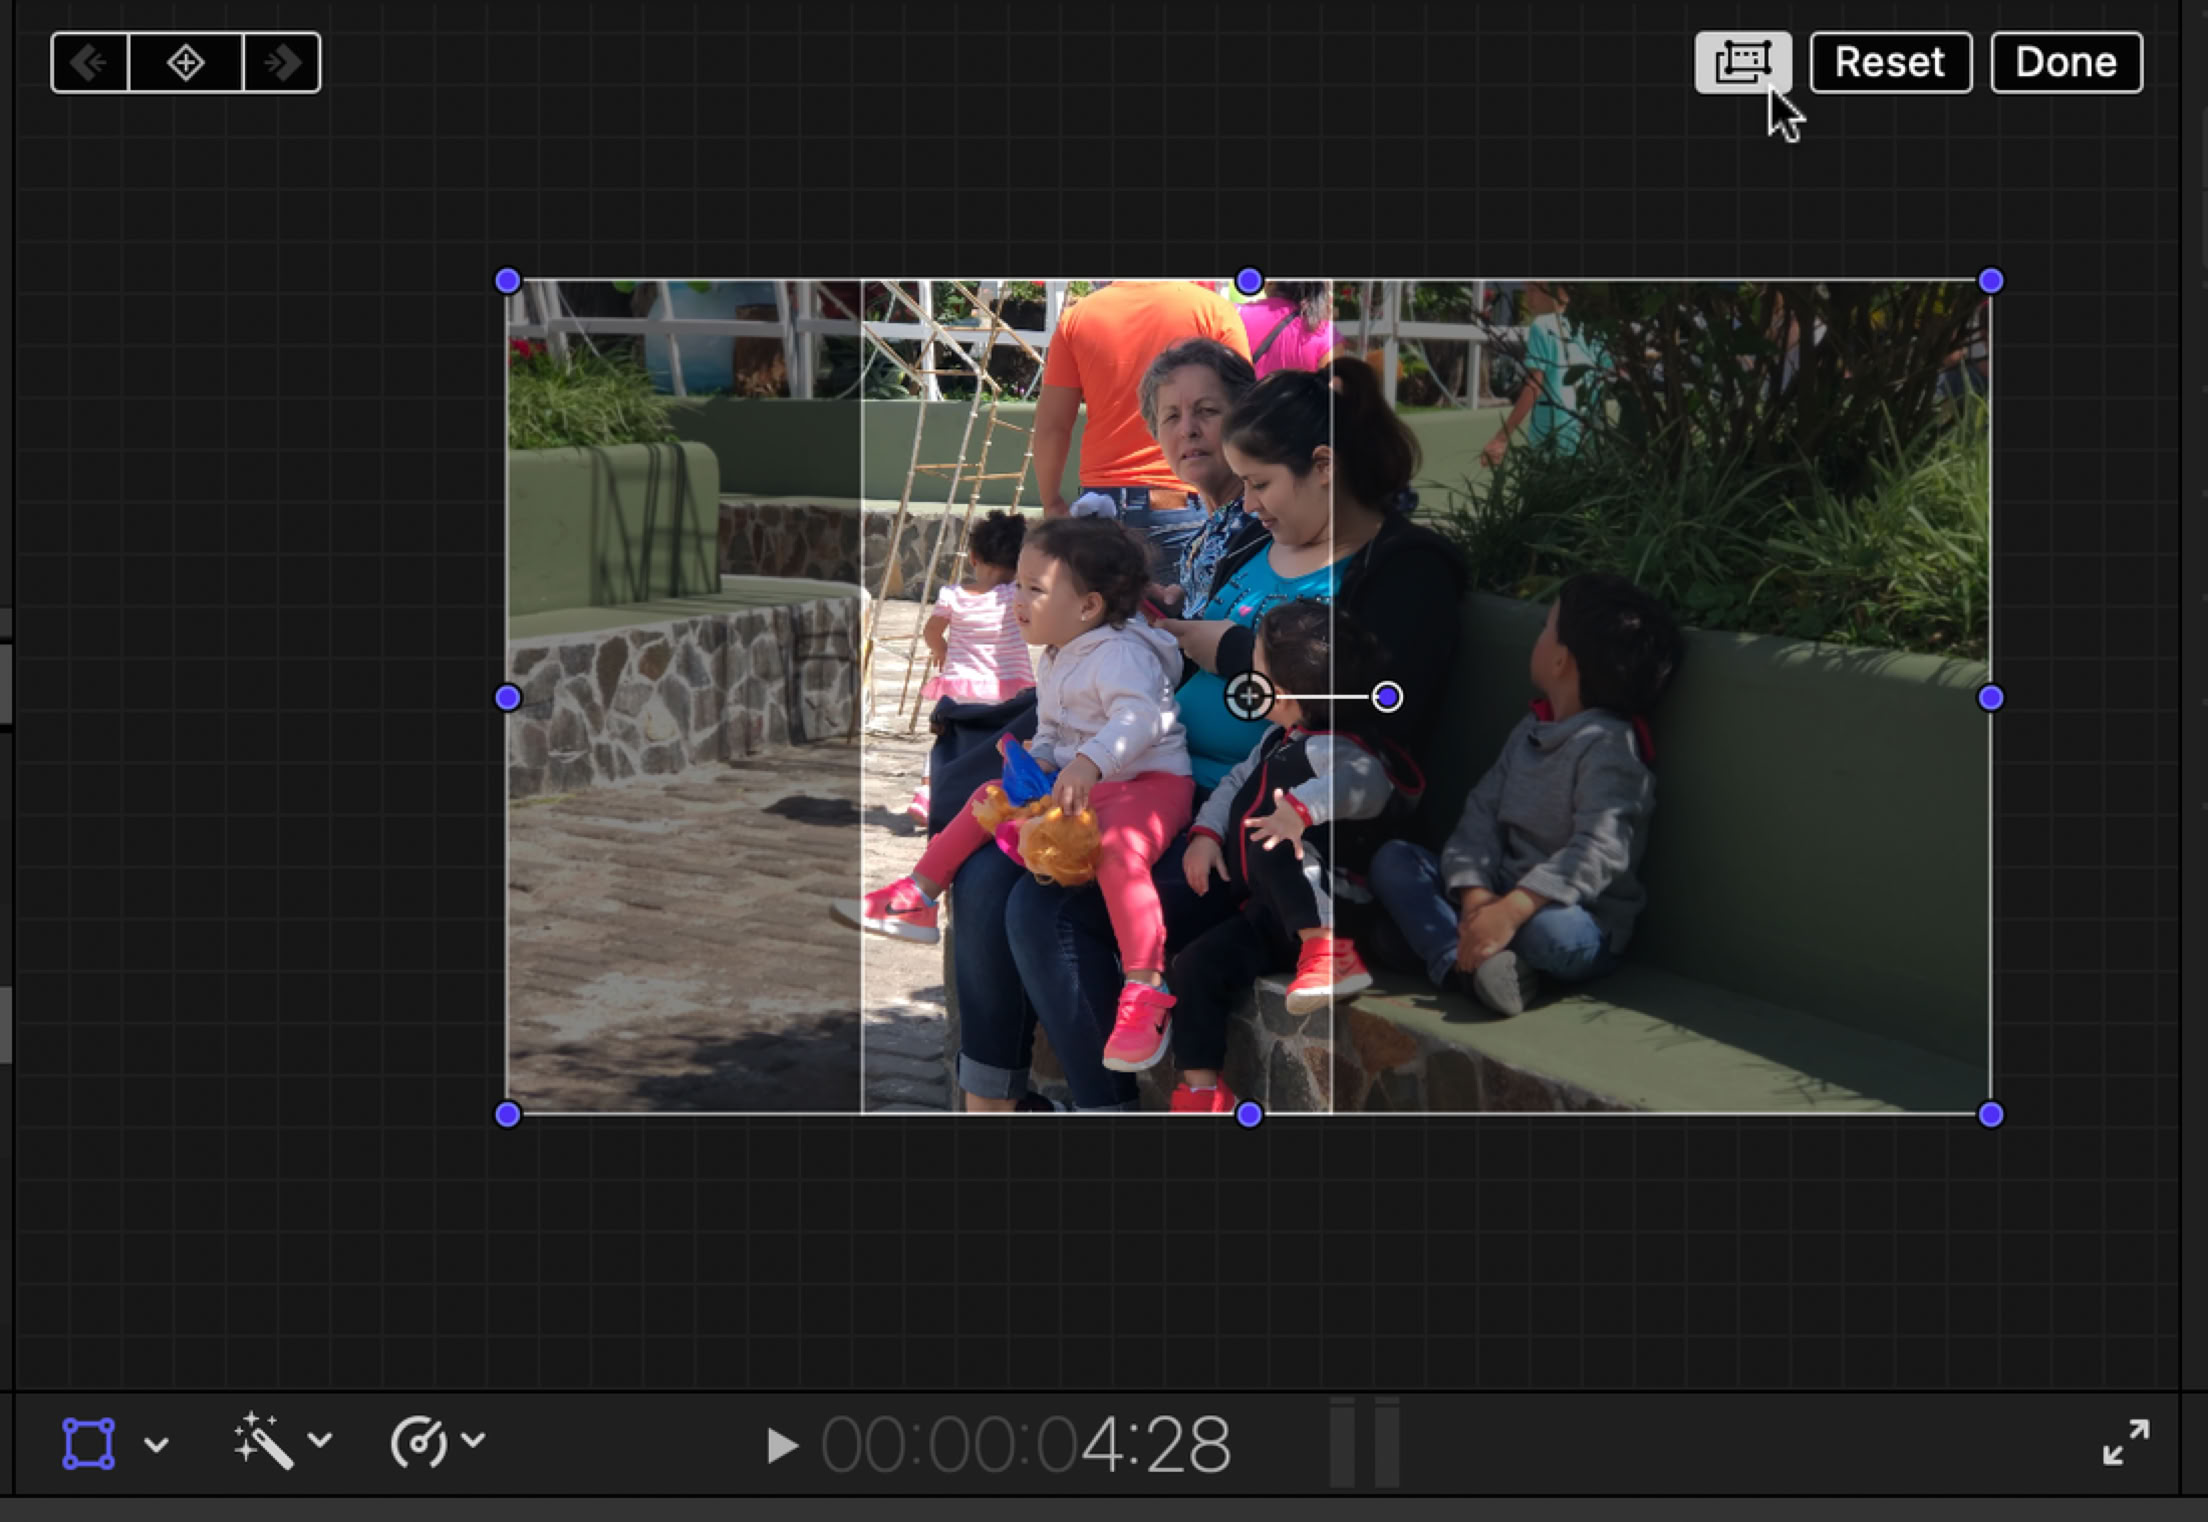Click the anchor point crosshair center

click(x=1248, y=697)
